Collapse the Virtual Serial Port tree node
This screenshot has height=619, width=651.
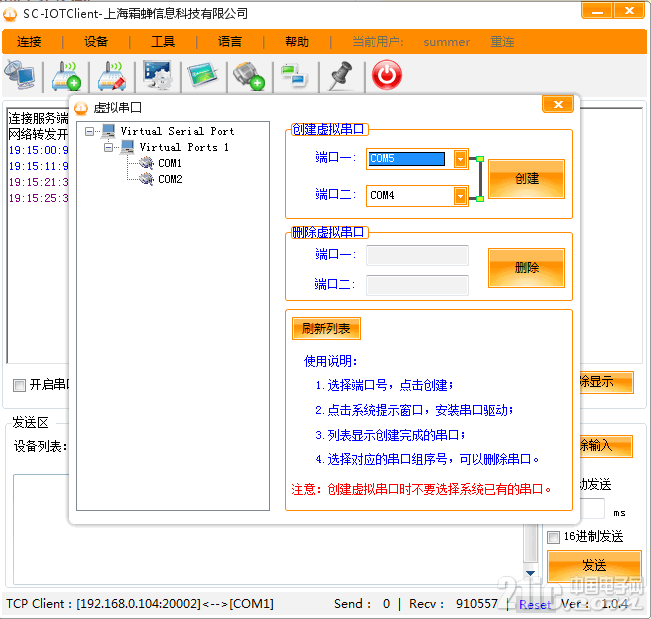[x=89, y=132]
